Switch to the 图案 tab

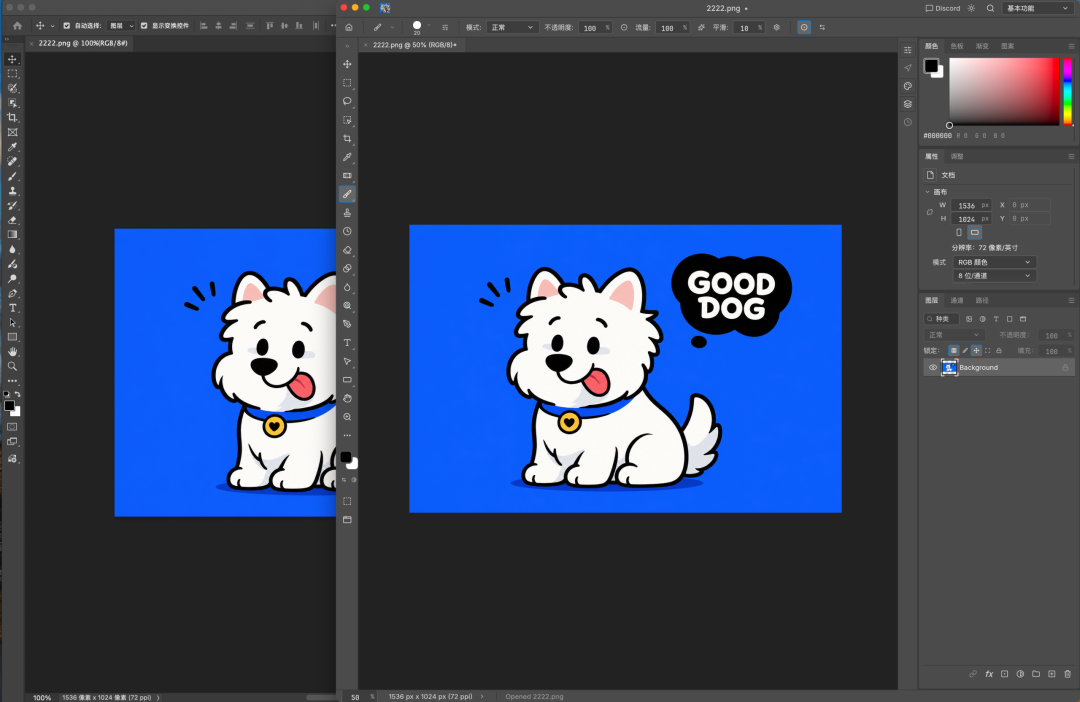coord(1008,46)
